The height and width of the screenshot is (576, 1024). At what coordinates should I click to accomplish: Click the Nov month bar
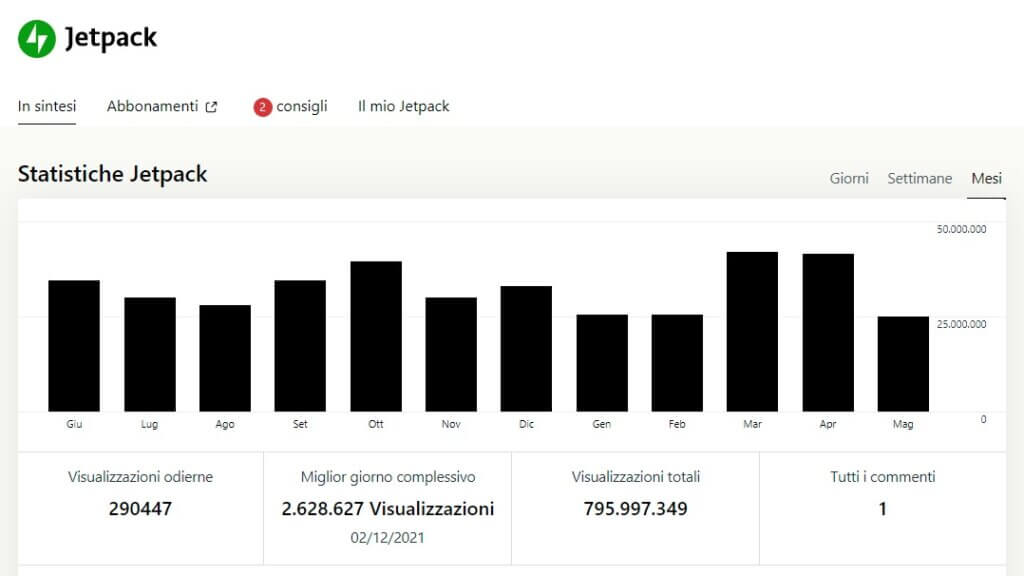pos(451,355)
